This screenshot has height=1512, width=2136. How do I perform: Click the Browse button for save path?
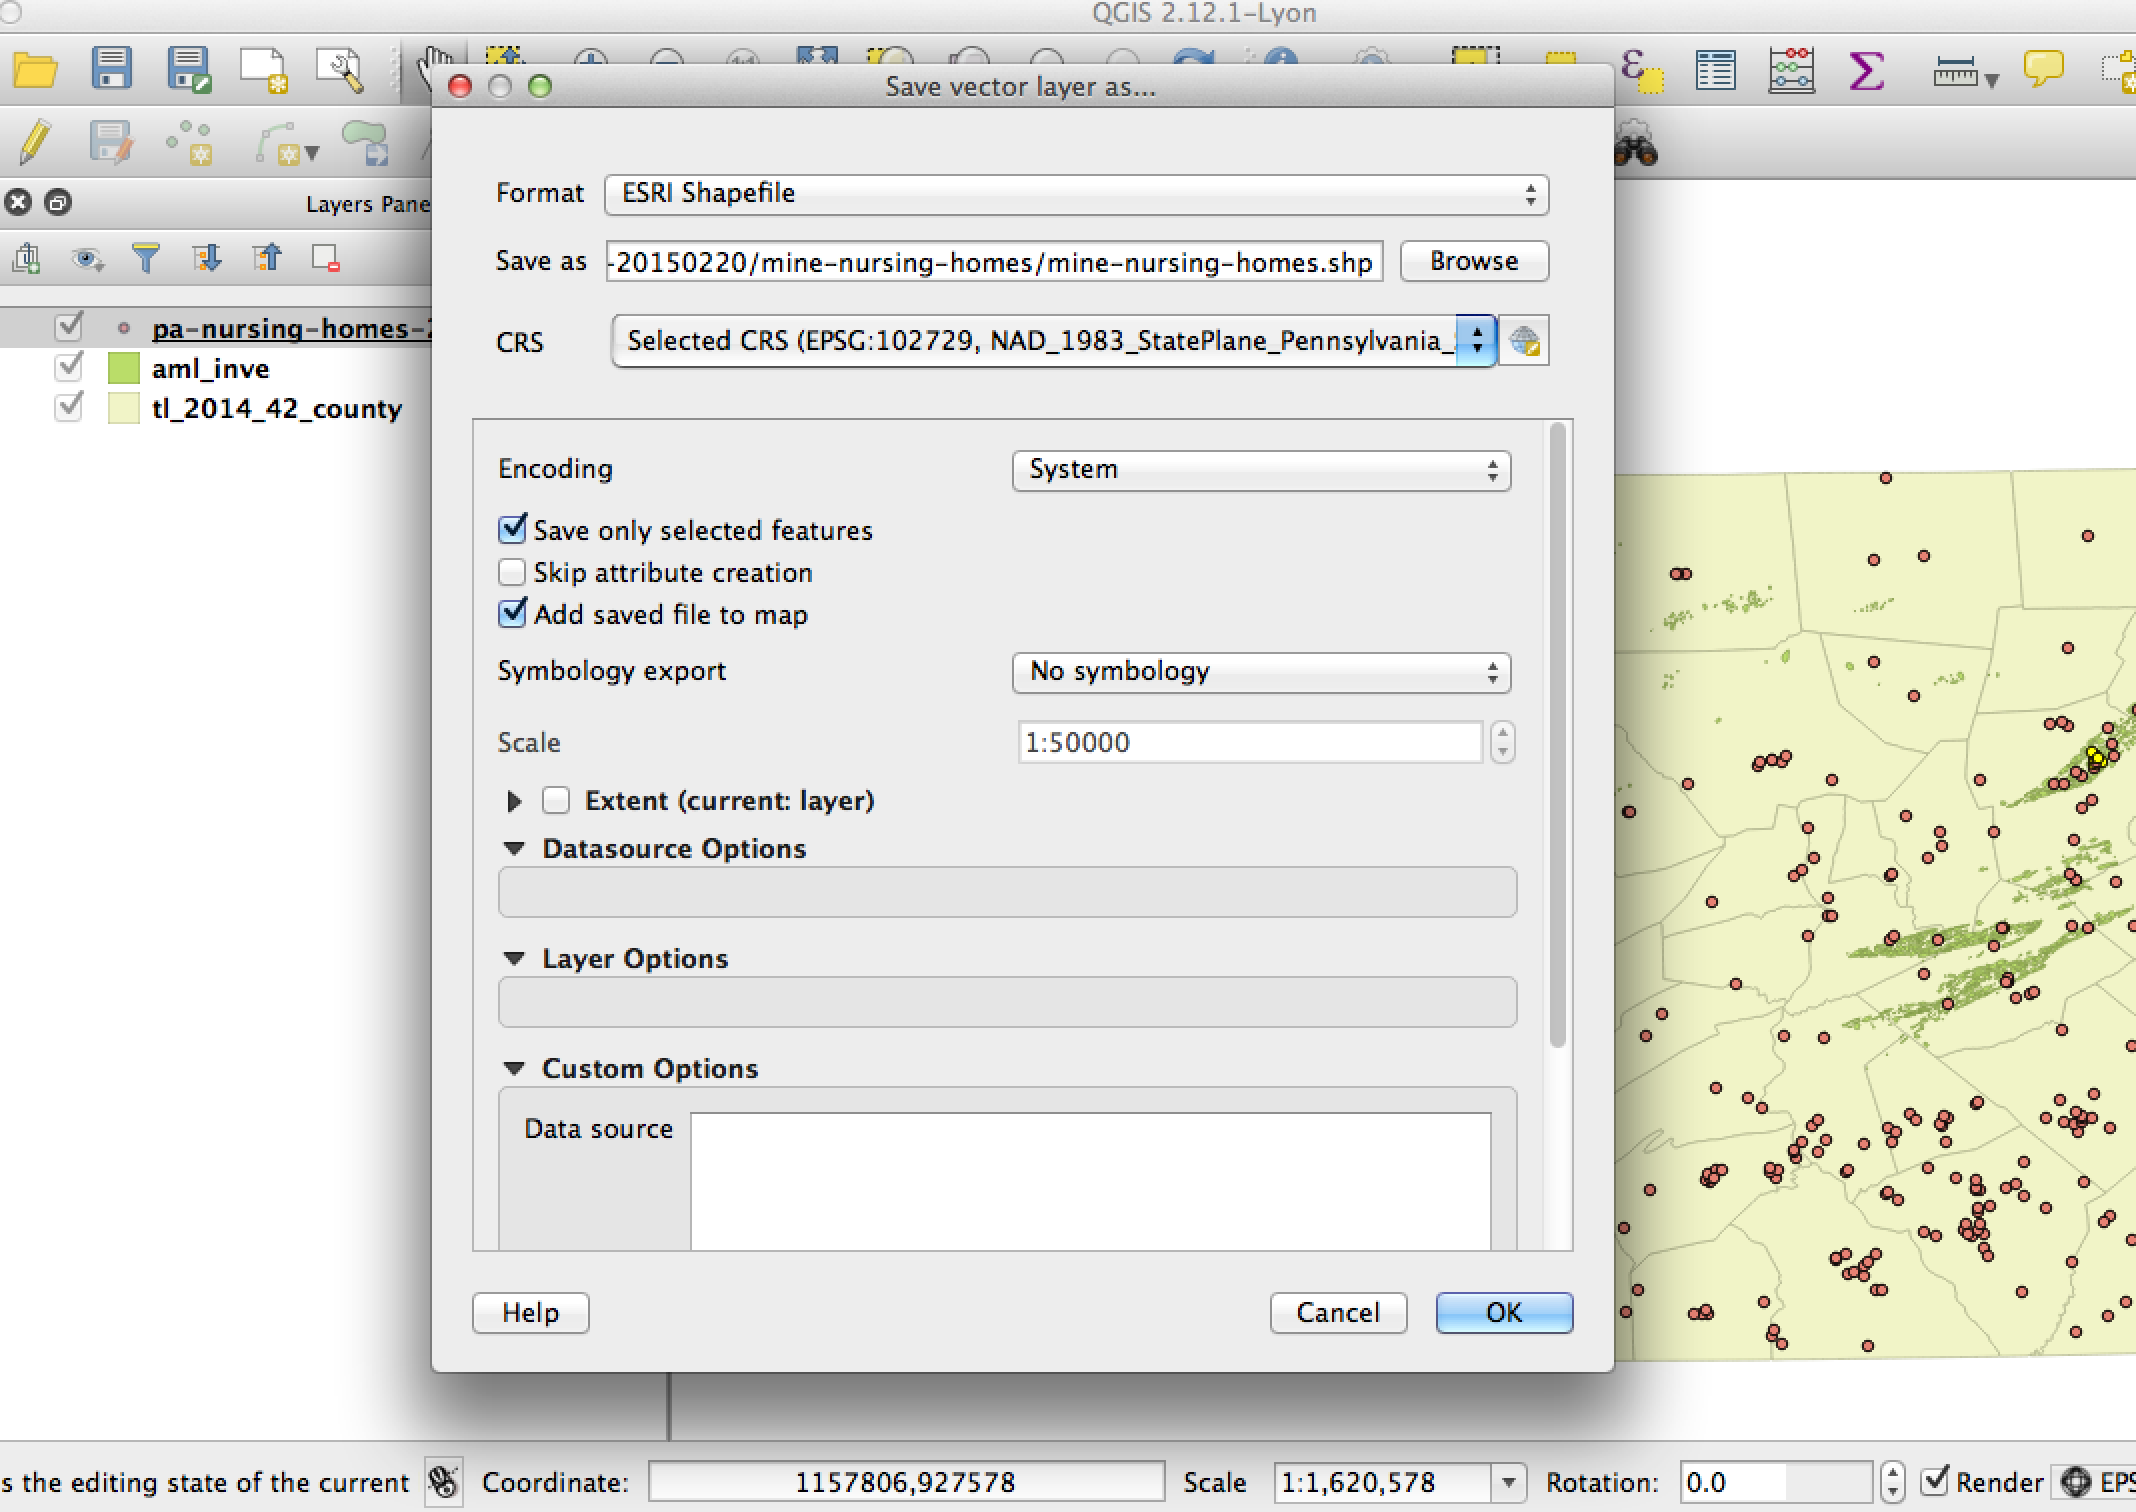click(1470, 260)
